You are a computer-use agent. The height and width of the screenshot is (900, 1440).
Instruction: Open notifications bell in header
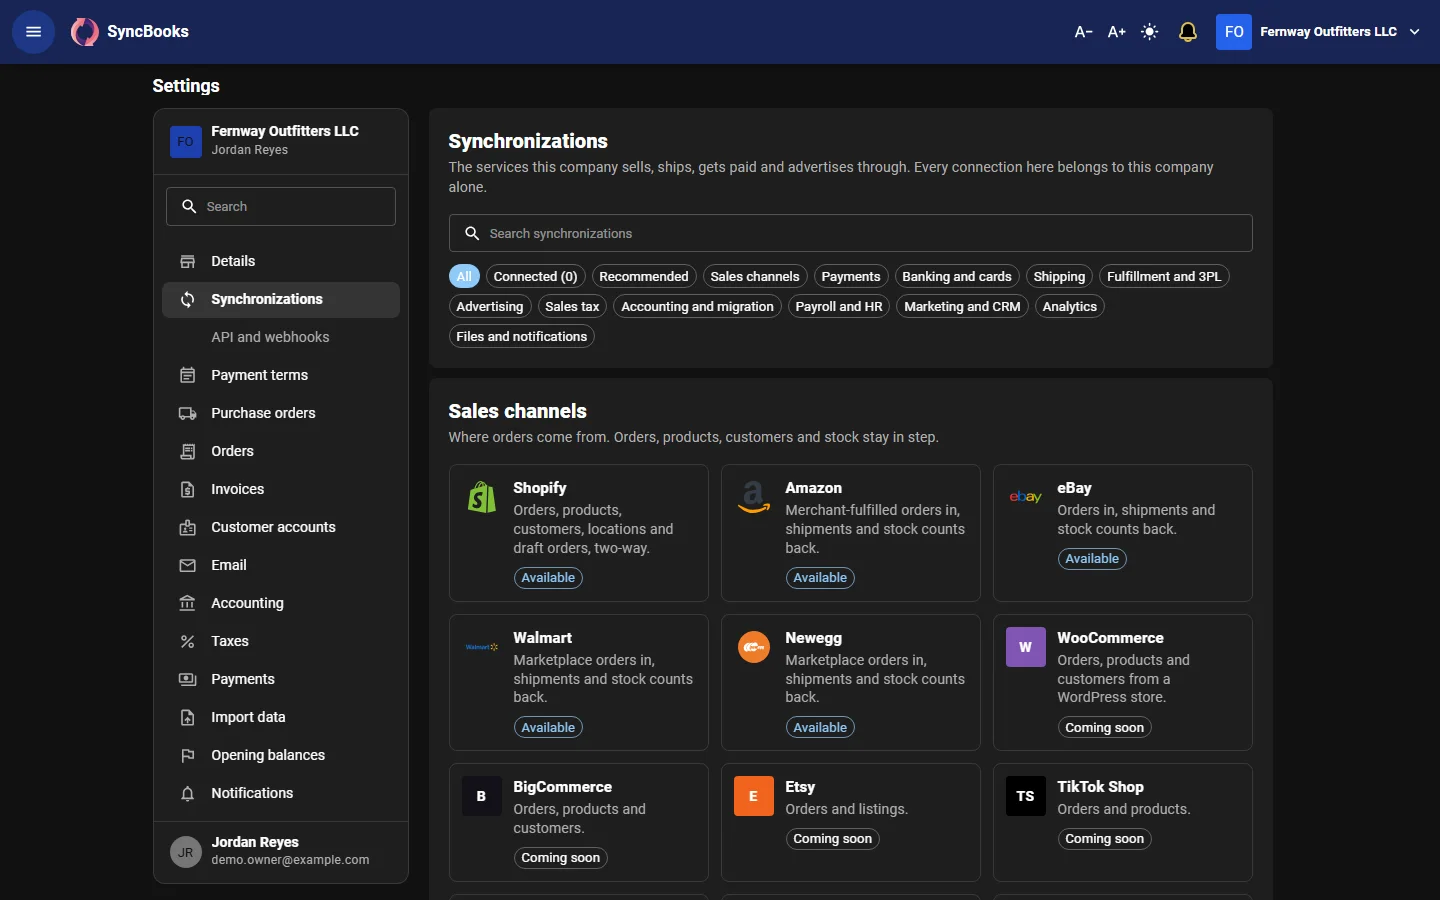click(1188, 32)
